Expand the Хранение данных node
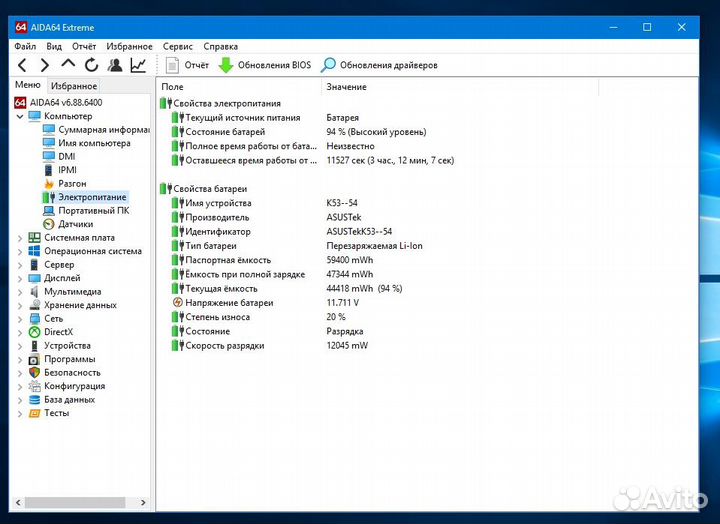 (x=20, y=305)
